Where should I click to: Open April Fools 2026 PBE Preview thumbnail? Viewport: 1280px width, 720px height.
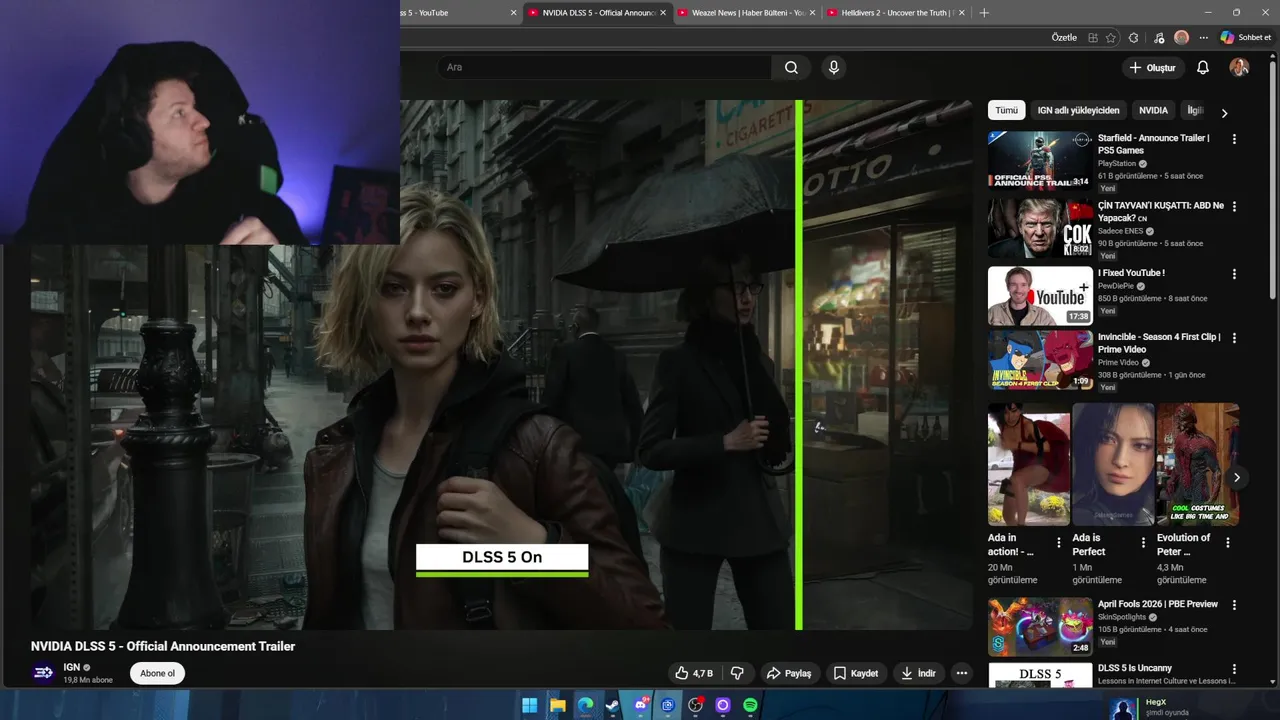[x=1040, y=627]
